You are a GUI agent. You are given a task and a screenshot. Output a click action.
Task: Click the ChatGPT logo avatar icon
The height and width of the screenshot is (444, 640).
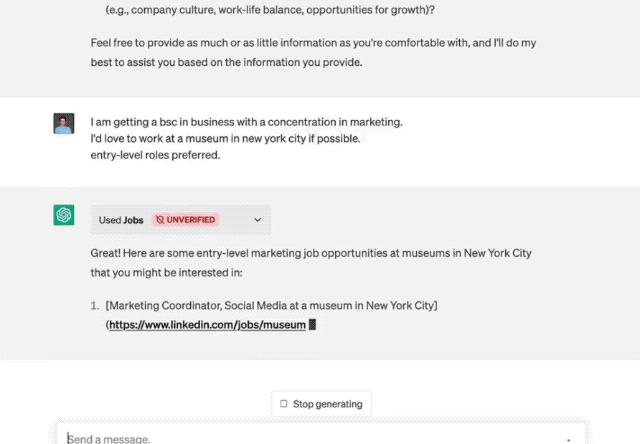64,215
